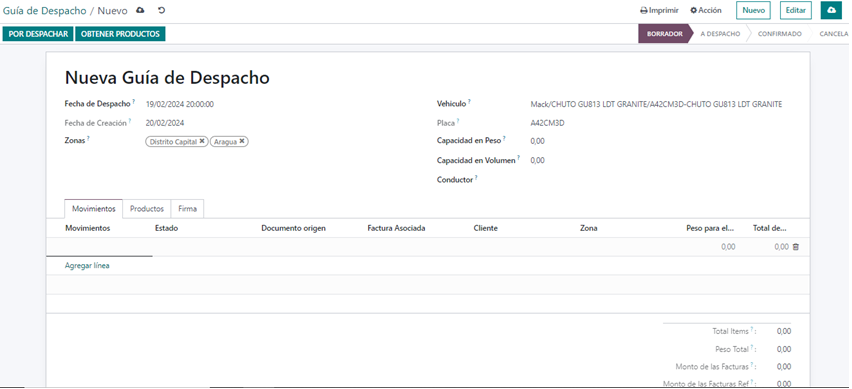This screenshot has width=852, height=389.
Task: Click the Fecha de Creación value 20/02/2024
Action: tap(165, 123)
